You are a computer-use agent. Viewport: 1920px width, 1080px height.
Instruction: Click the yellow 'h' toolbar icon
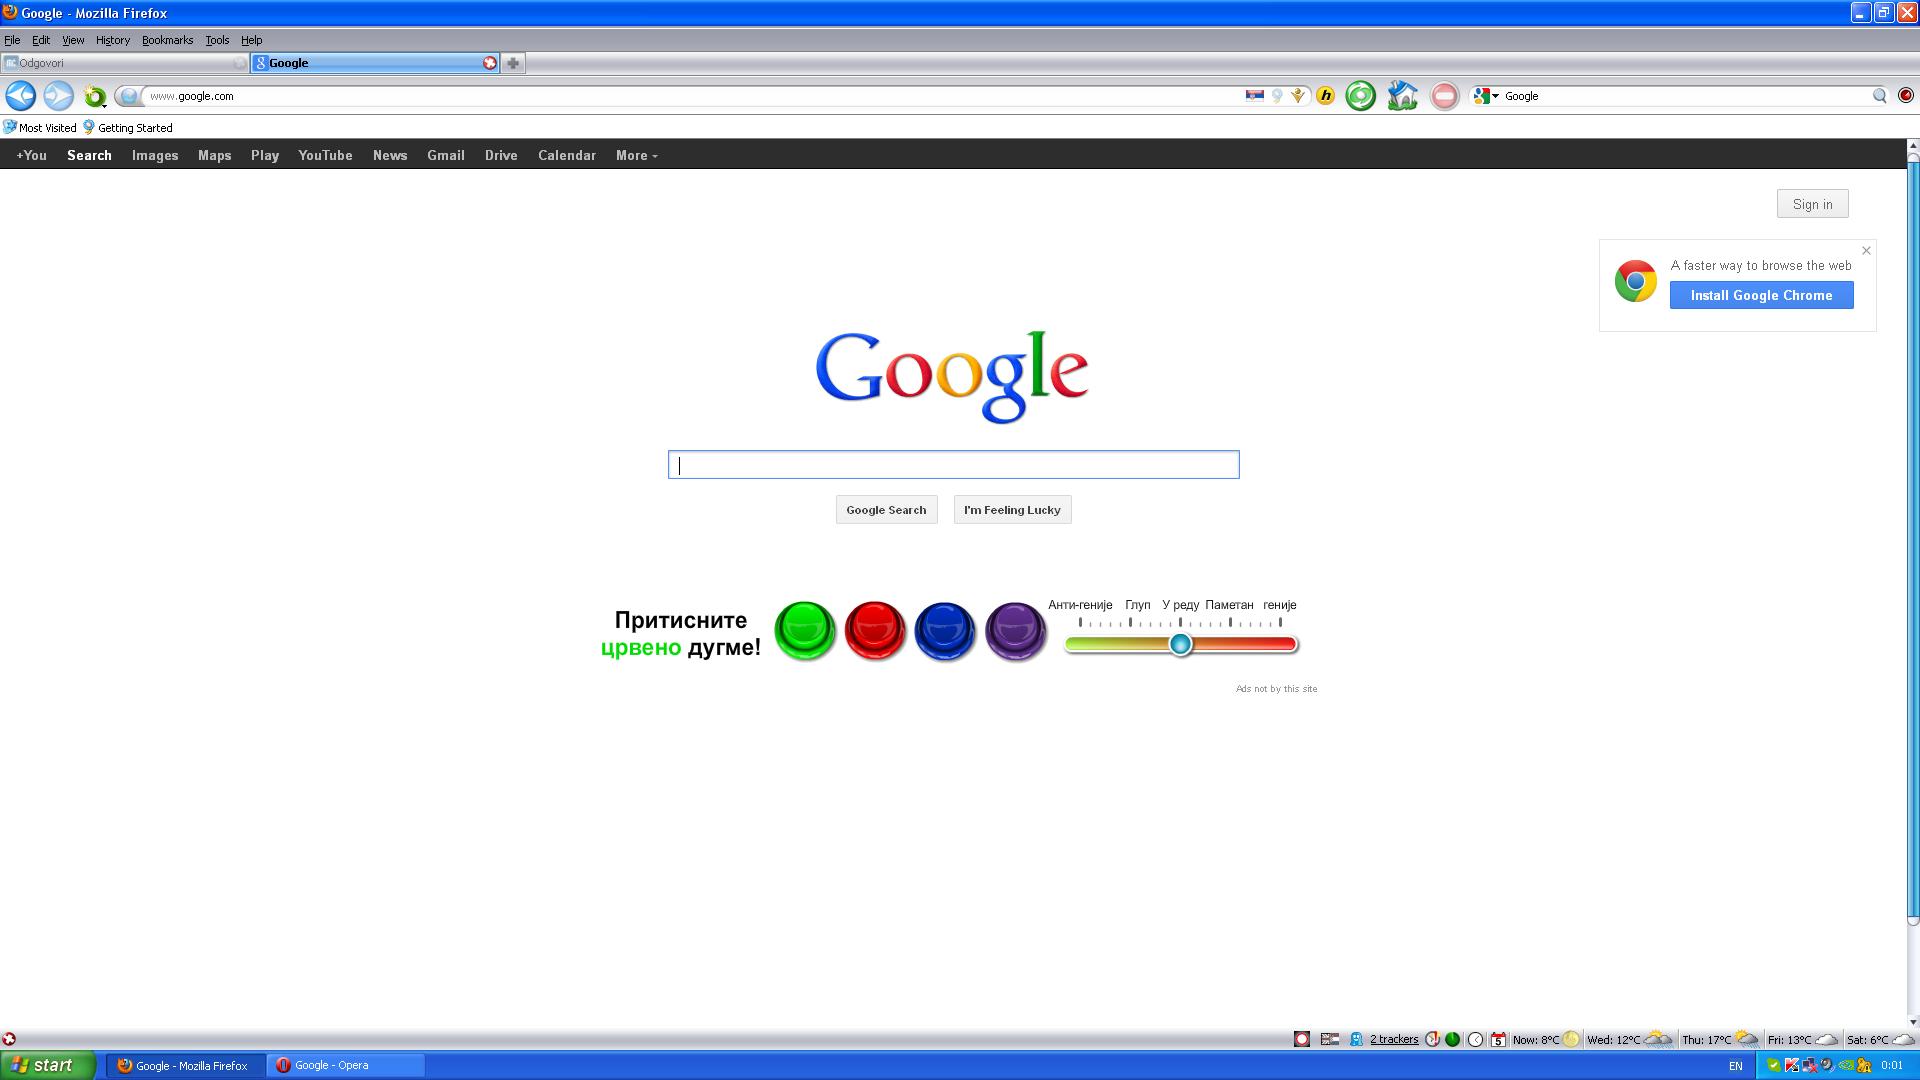1325,96
